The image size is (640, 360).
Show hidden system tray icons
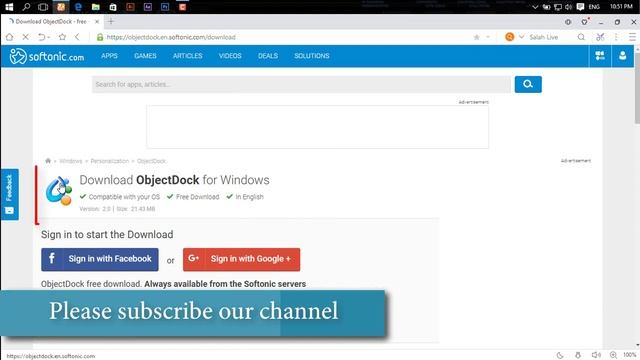pyautogui.click(x=535, y=7)
